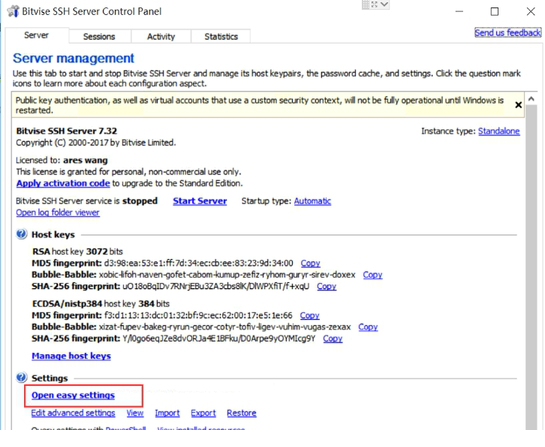Switch to the Sessions tab

pos(99,36)
